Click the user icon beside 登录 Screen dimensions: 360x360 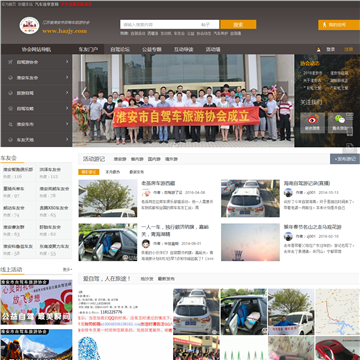(x=318, y=49)
